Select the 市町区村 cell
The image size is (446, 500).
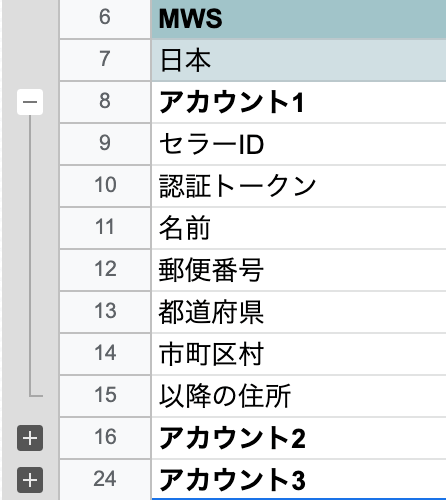299,354
